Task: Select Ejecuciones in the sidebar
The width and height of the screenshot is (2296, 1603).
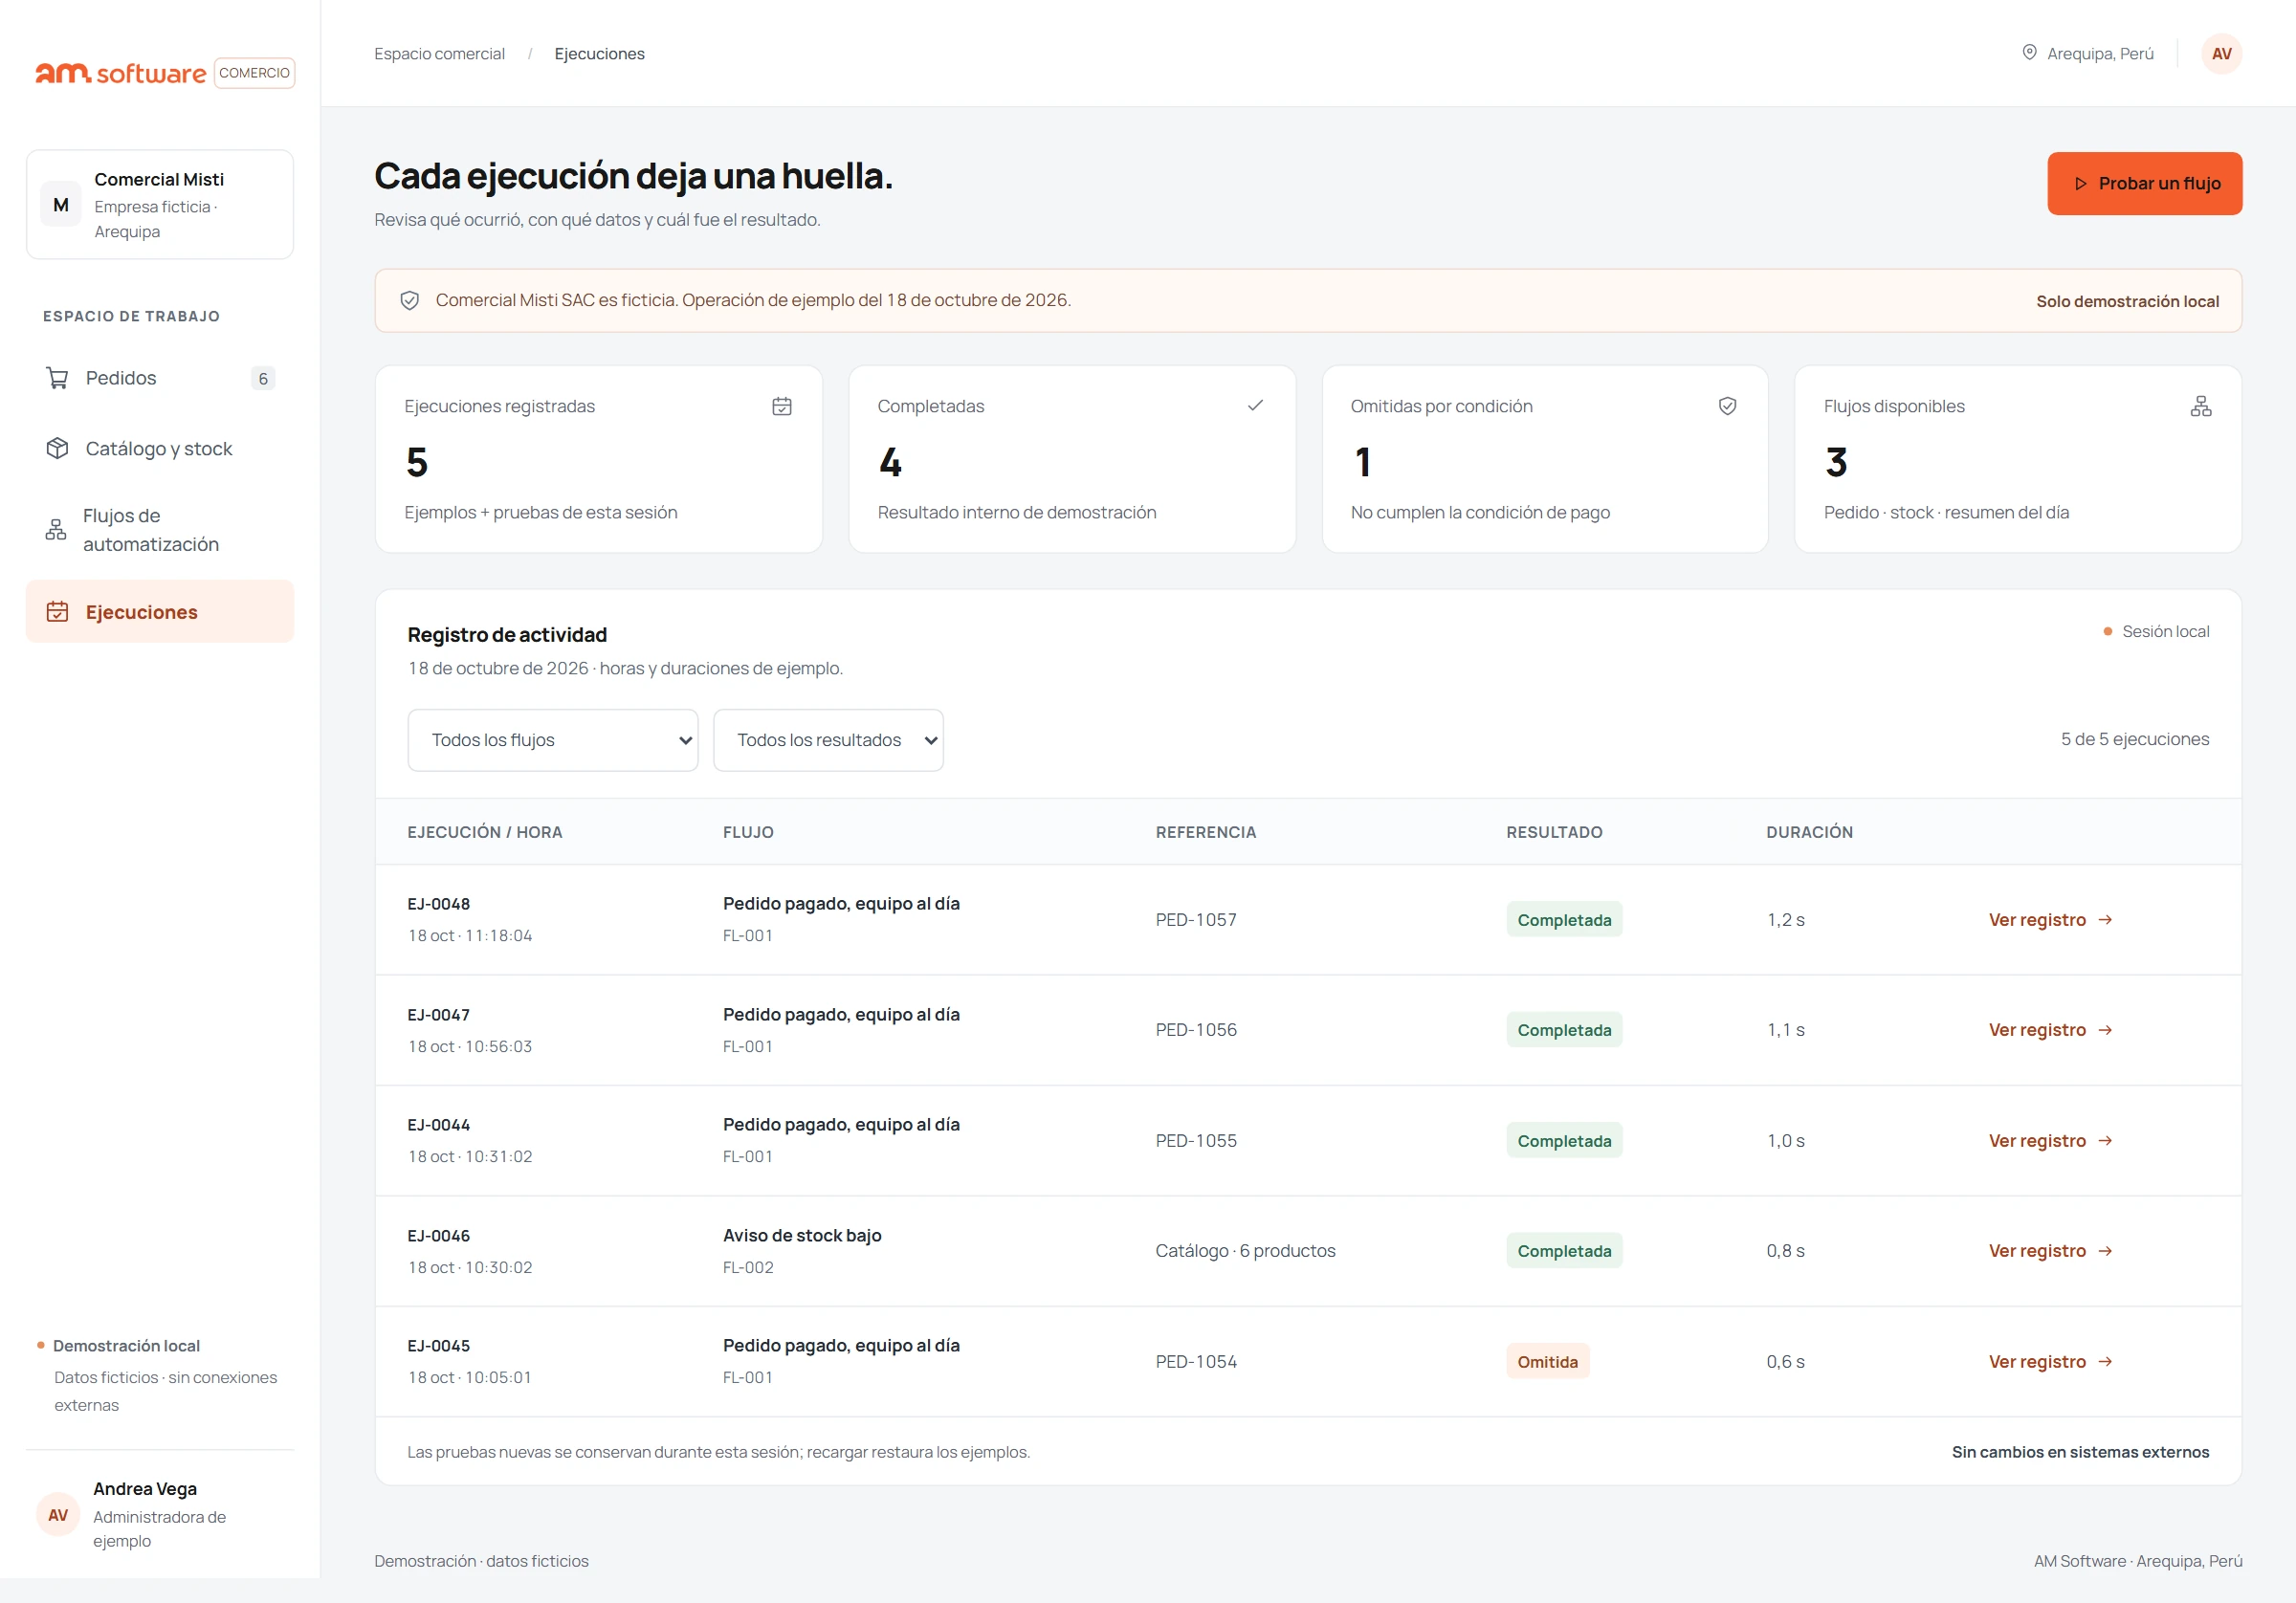Action: (x=160, y=612)
